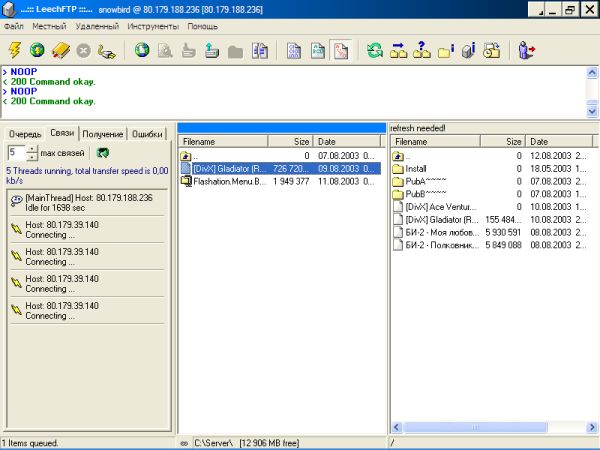Open the remote Install folder
This screenshot has height=450, width=600.
pyautogui.click(x=416, y=169)
